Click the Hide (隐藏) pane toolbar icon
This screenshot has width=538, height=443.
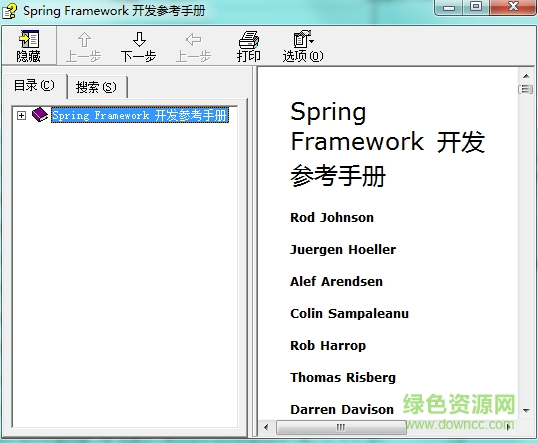pyautogui.click(x=29, y=46)
